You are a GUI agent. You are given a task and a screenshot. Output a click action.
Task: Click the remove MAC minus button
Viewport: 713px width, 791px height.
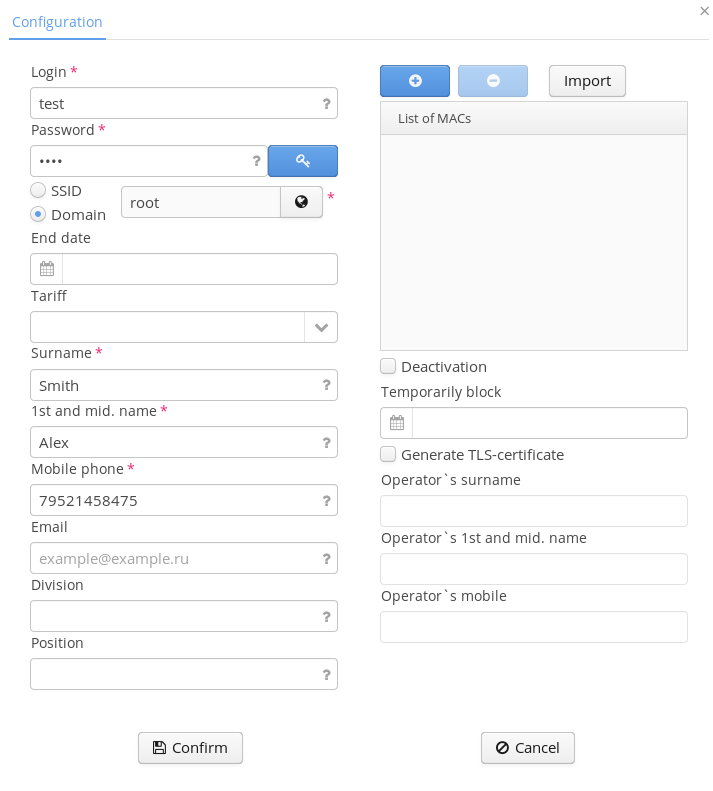pos(493,81)
